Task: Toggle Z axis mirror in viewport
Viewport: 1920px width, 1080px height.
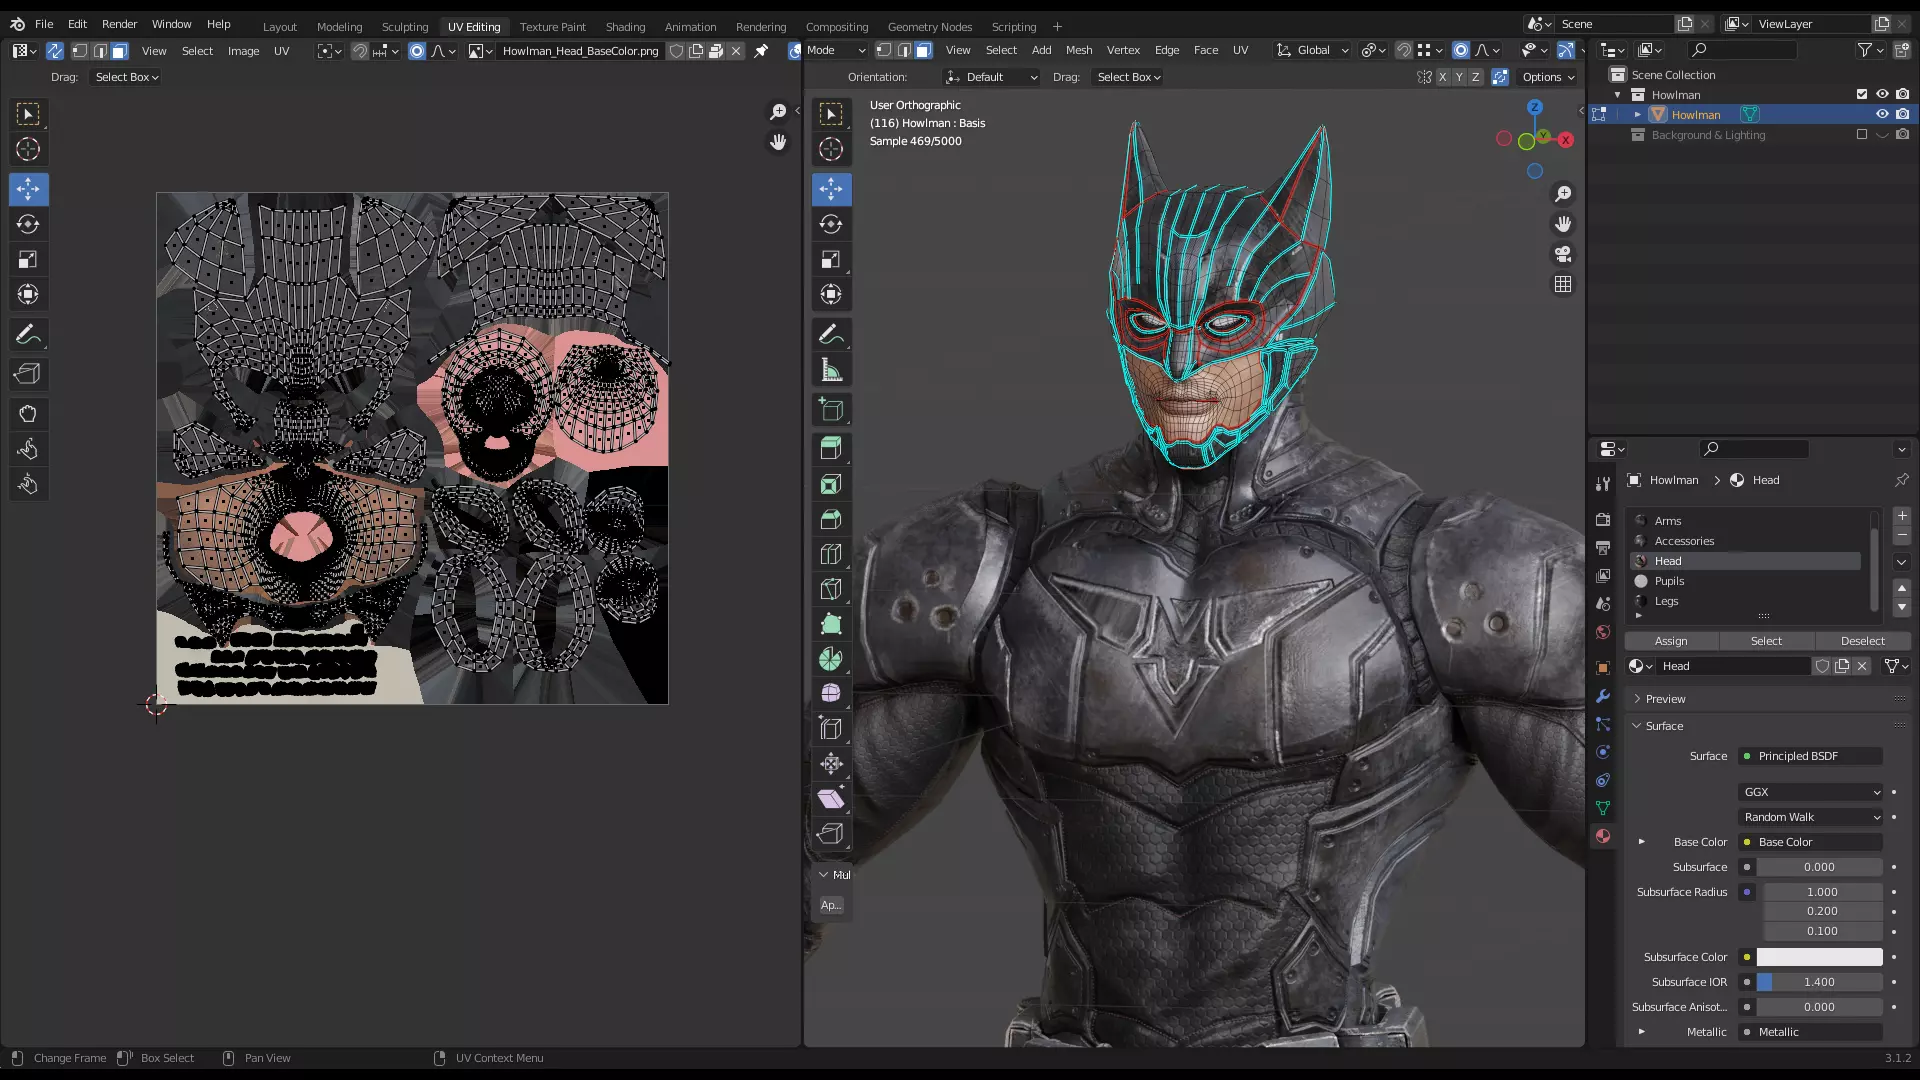Action: [1475, 77]
